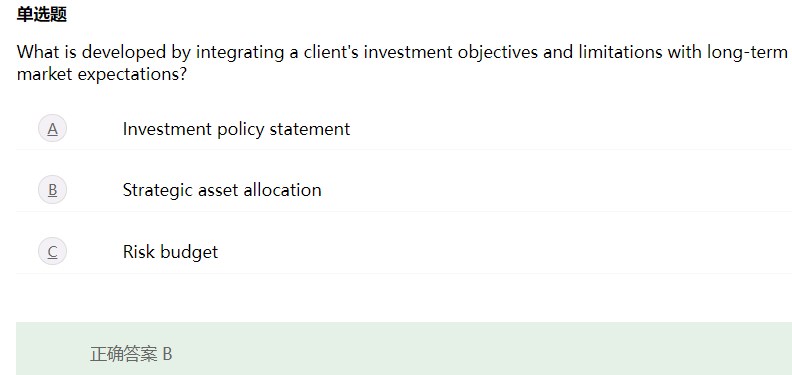Click the words 'market expectations?' in the question
The image size is (792, 375).
tap(102, 74)
